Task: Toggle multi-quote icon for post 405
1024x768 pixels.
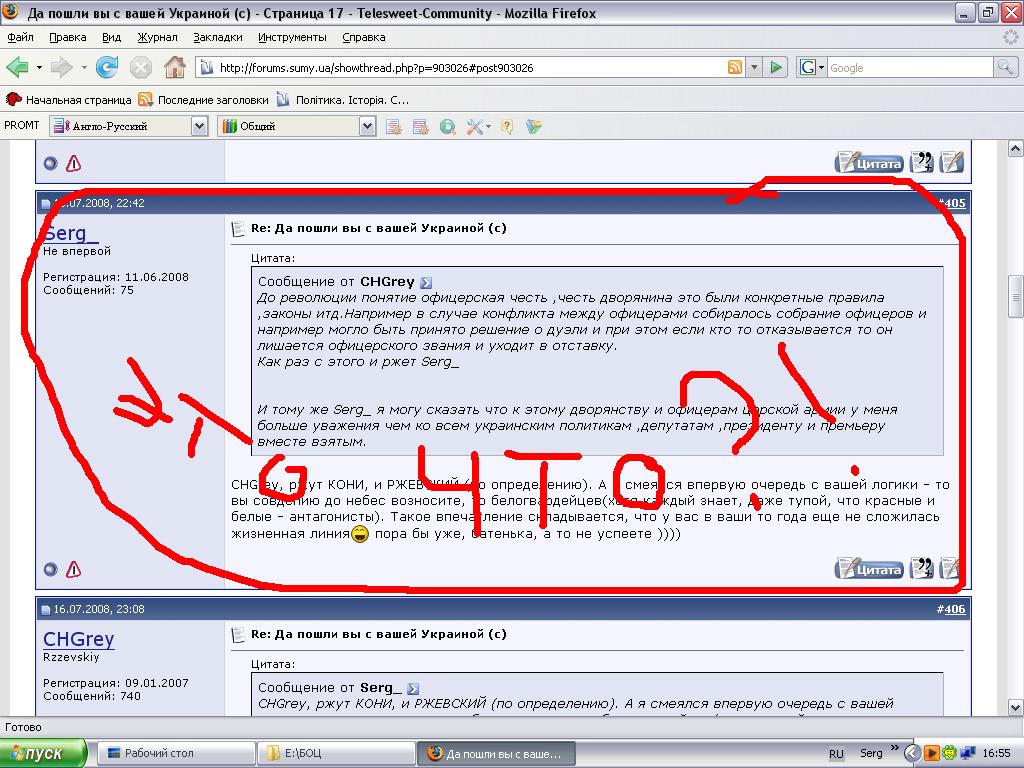Action: [923, 568]
